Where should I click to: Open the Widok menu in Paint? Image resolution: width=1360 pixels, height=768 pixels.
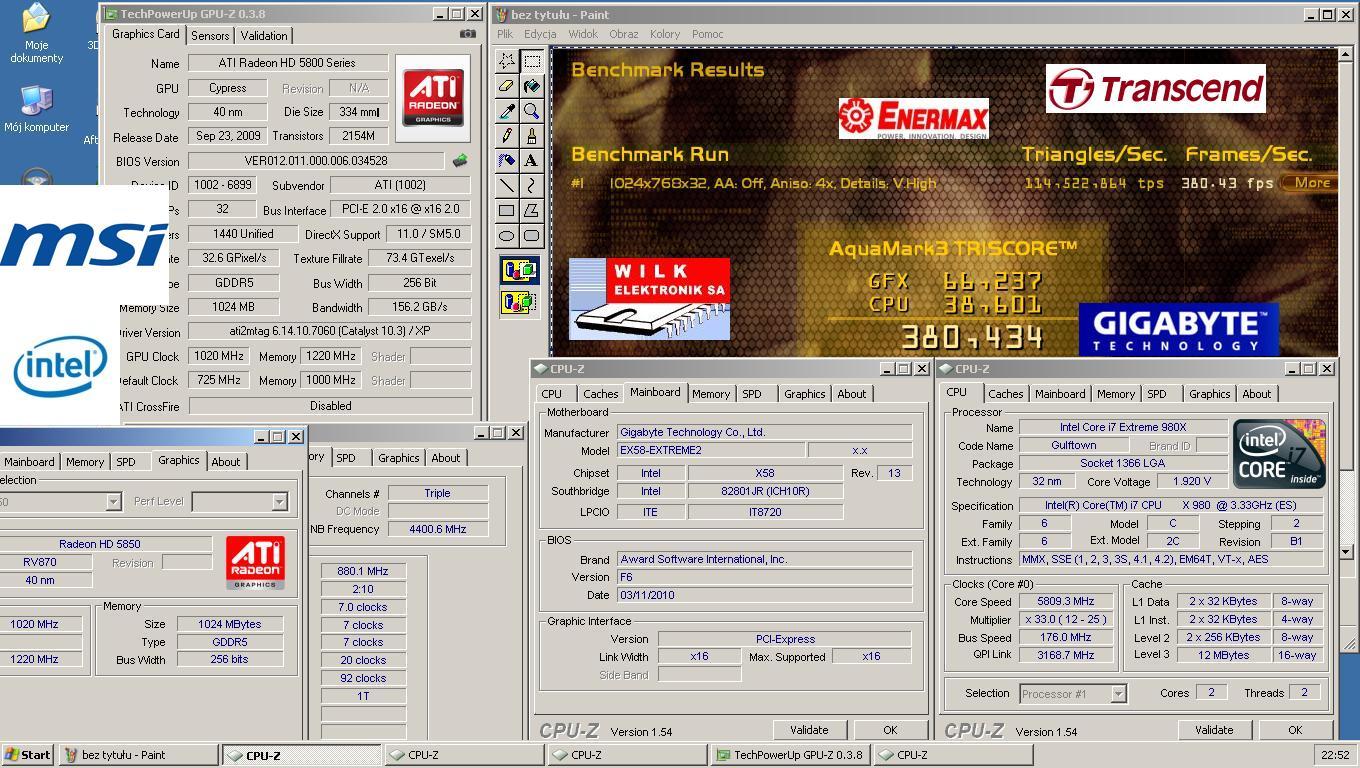coord(583,34)
